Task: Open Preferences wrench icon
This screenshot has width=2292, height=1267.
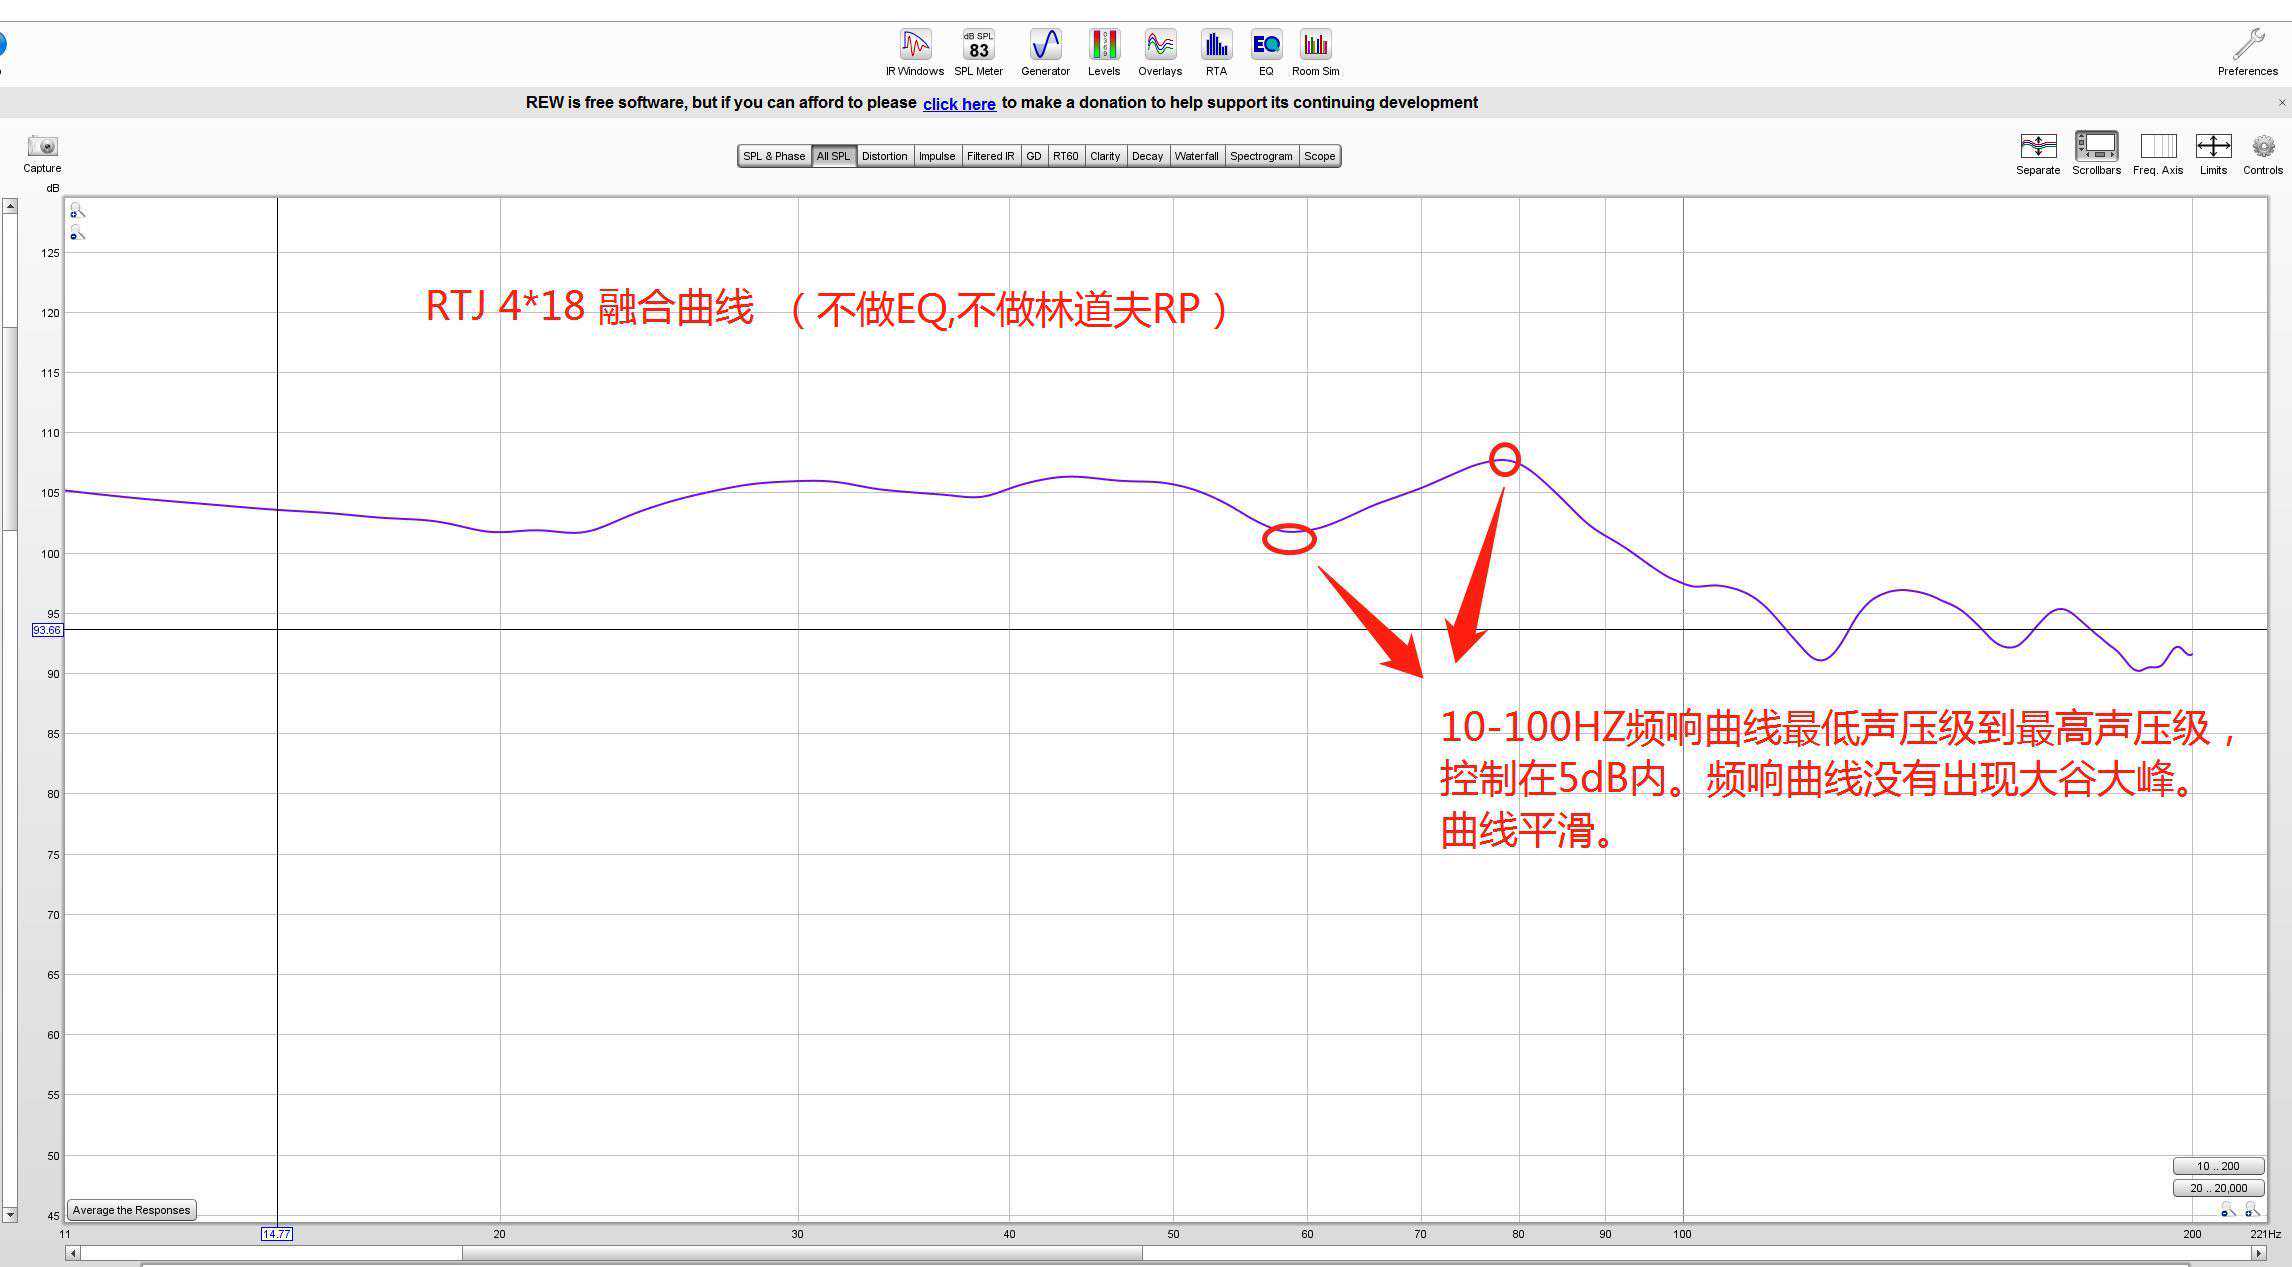Action: 2247,46
